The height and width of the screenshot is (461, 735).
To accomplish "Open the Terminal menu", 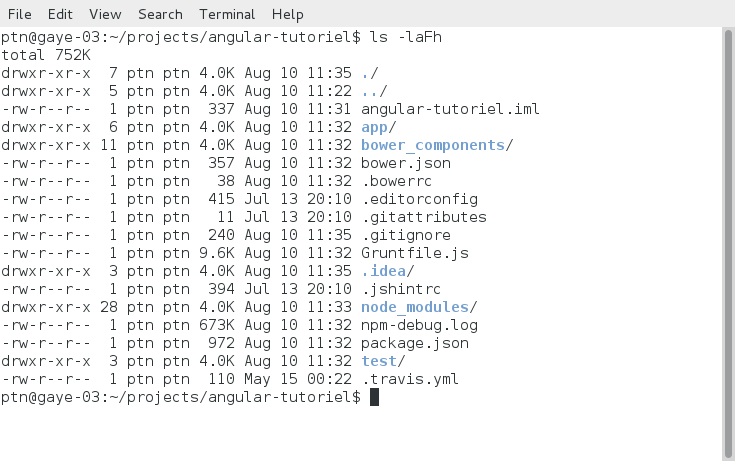I will click(227, 14).
